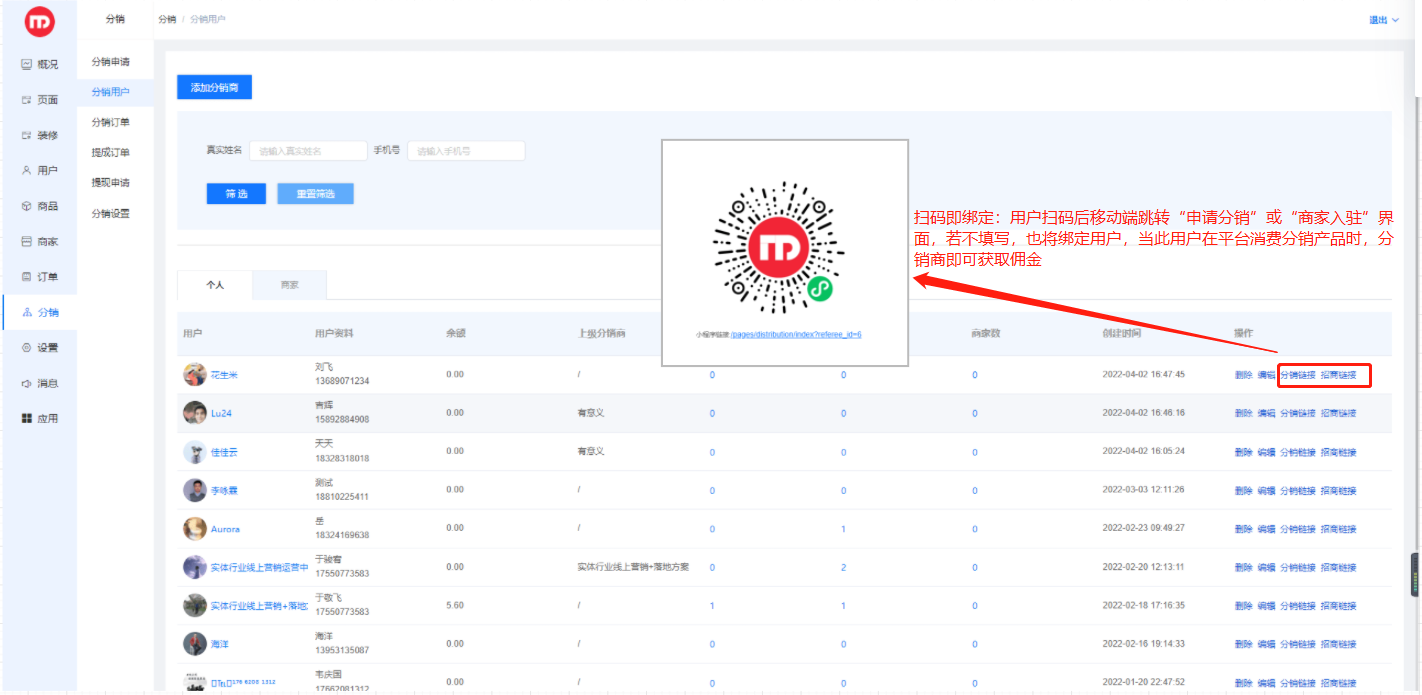This screenshot has height=695, width=1422.
Task: Click phone number 13689071234
Action: [x=342, y=381]
